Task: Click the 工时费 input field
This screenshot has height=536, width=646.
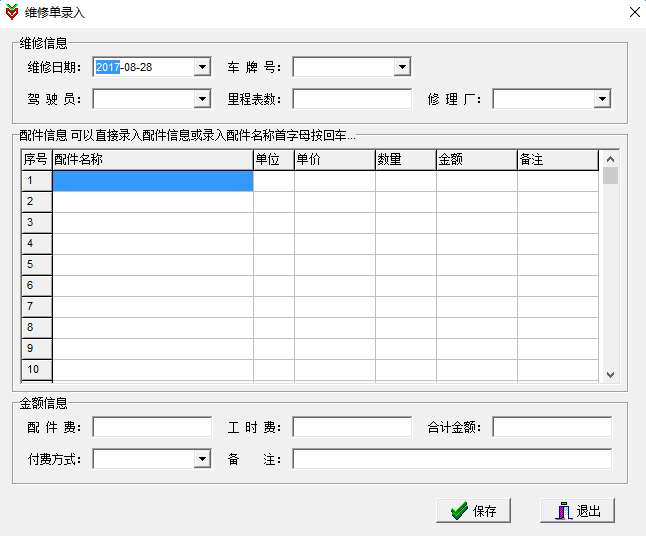Action: coord(352,427)
